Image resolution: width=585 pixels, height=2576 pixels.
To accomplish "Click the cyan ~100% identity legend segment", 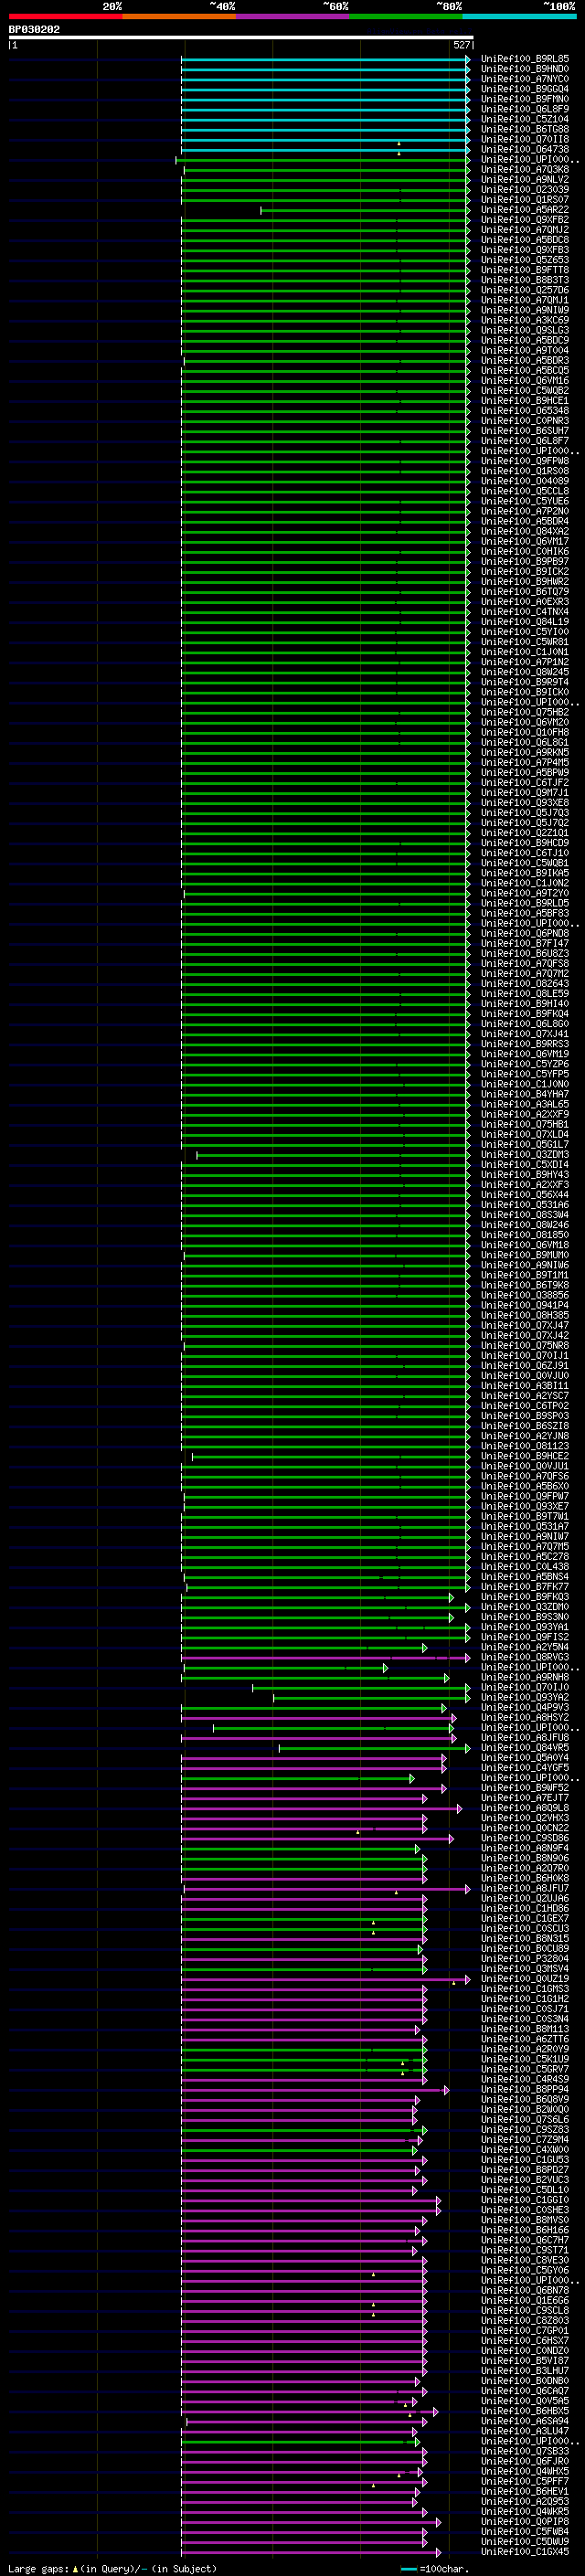I will (x=519, y=16).
